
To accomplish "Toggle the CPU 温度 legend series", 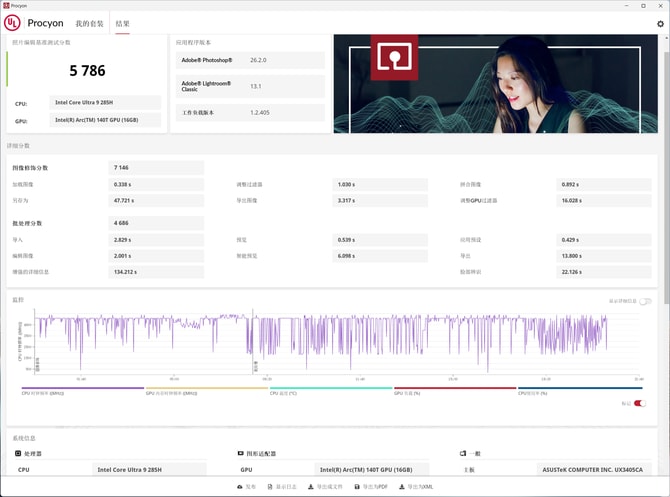I will coord(331,392).
